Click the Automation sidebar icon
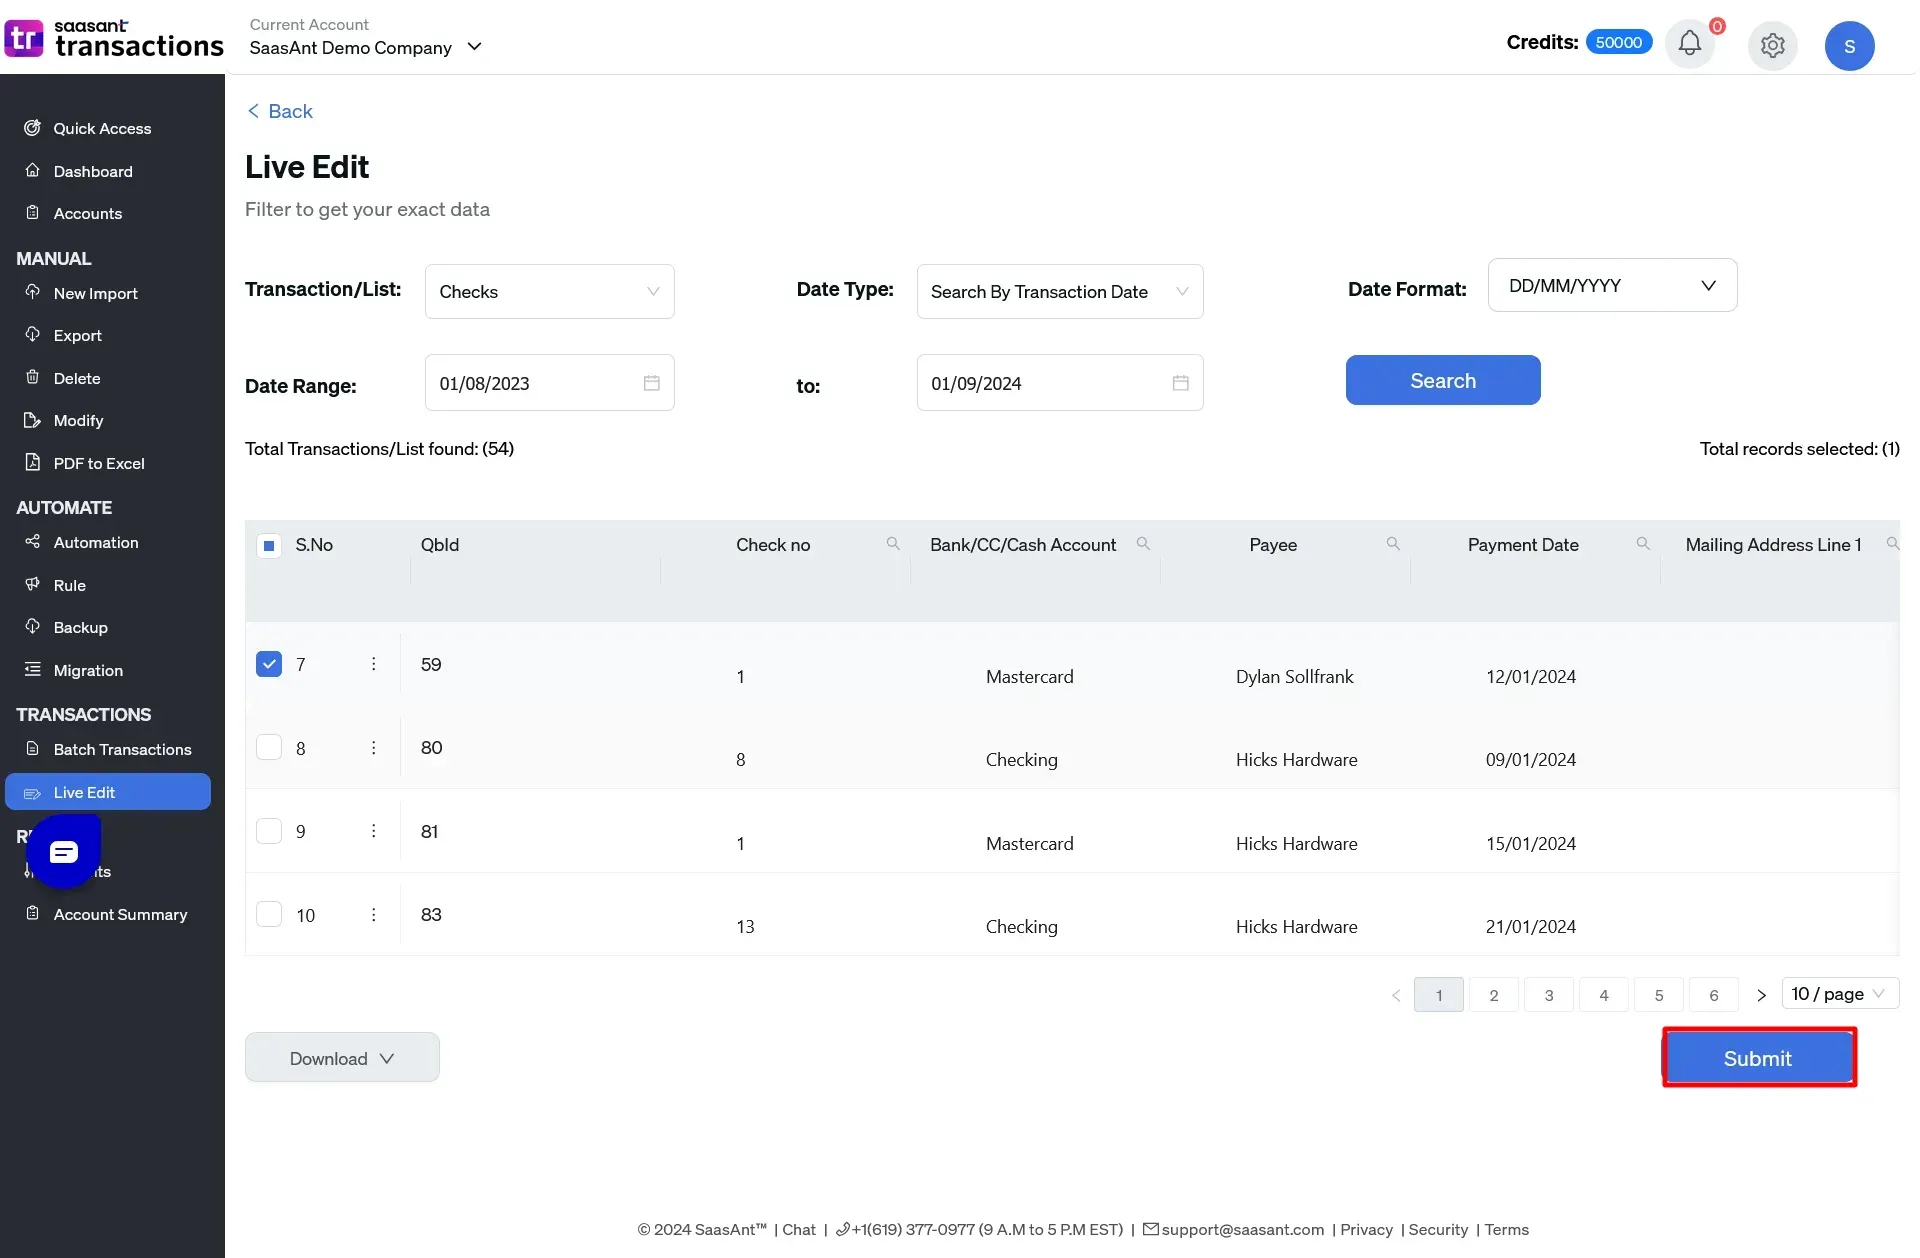This screenshot has height=1258, width=1920. (x=32, y=542)
